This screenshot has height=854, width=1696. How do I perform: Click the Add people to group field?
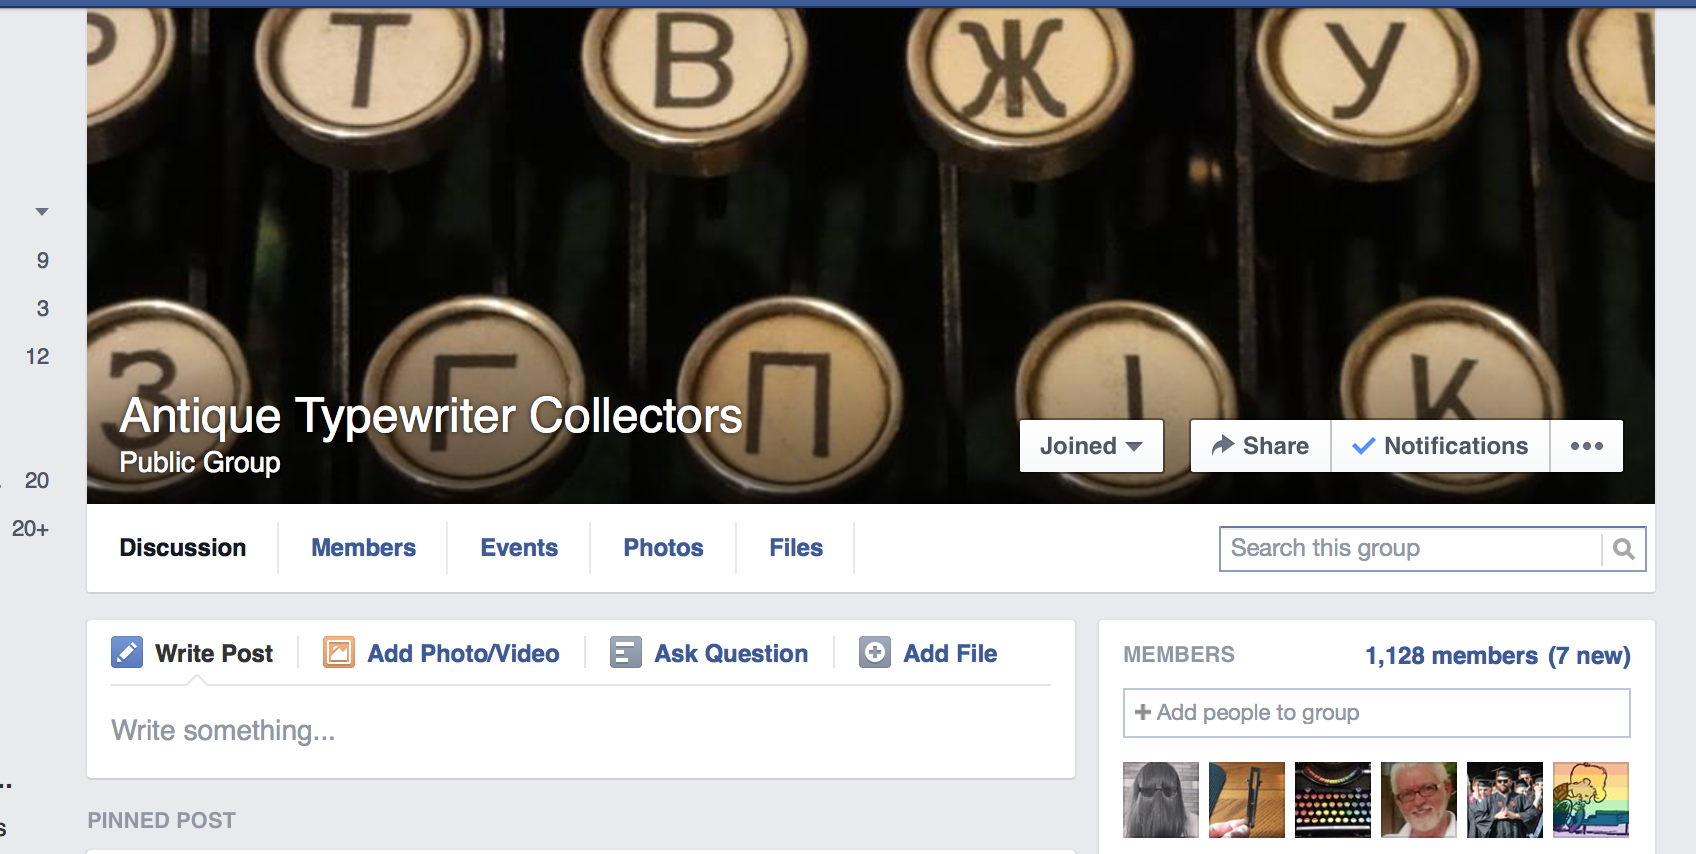coord(1376,713)
